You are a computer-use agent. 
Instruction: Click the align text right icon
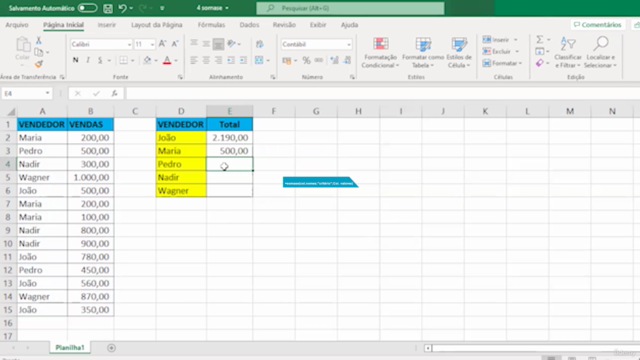(x=218, y=60)
